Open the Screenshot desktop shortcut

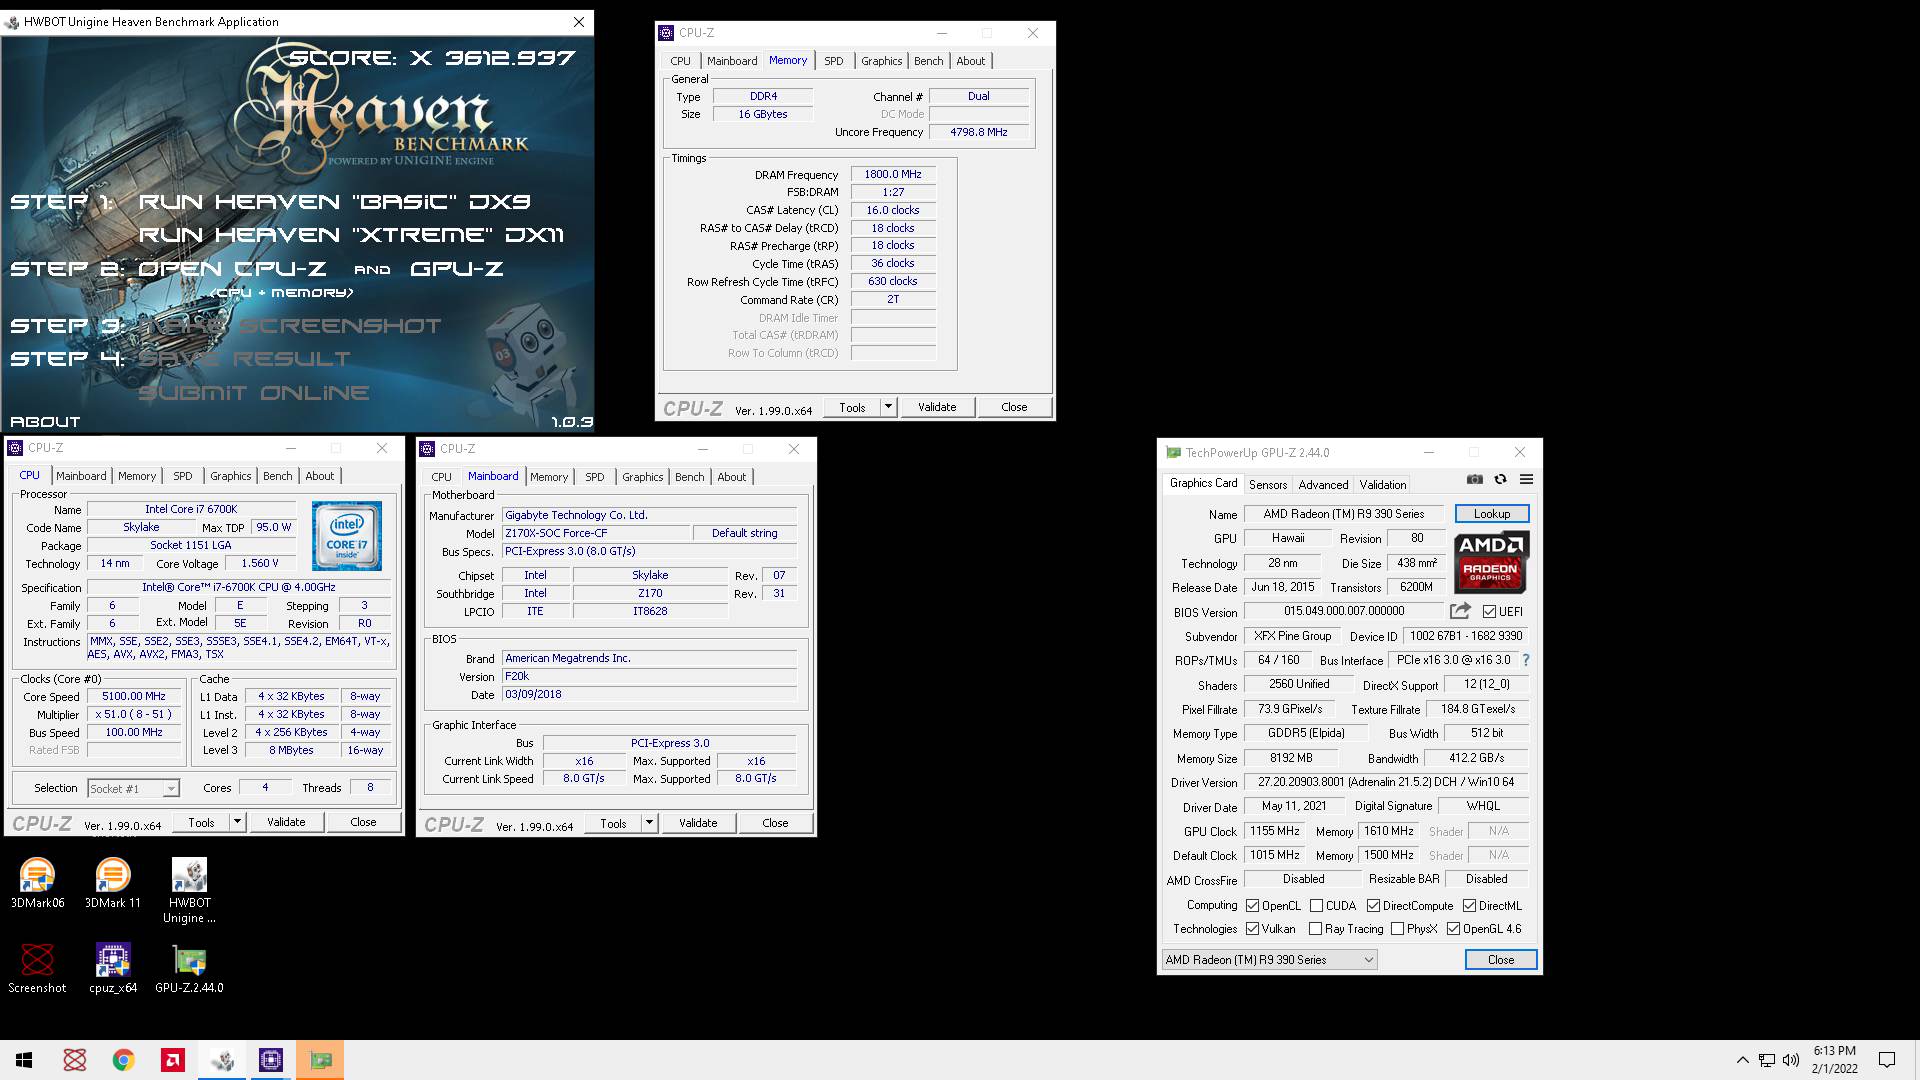pyautogui.click(x=37, y=968)
